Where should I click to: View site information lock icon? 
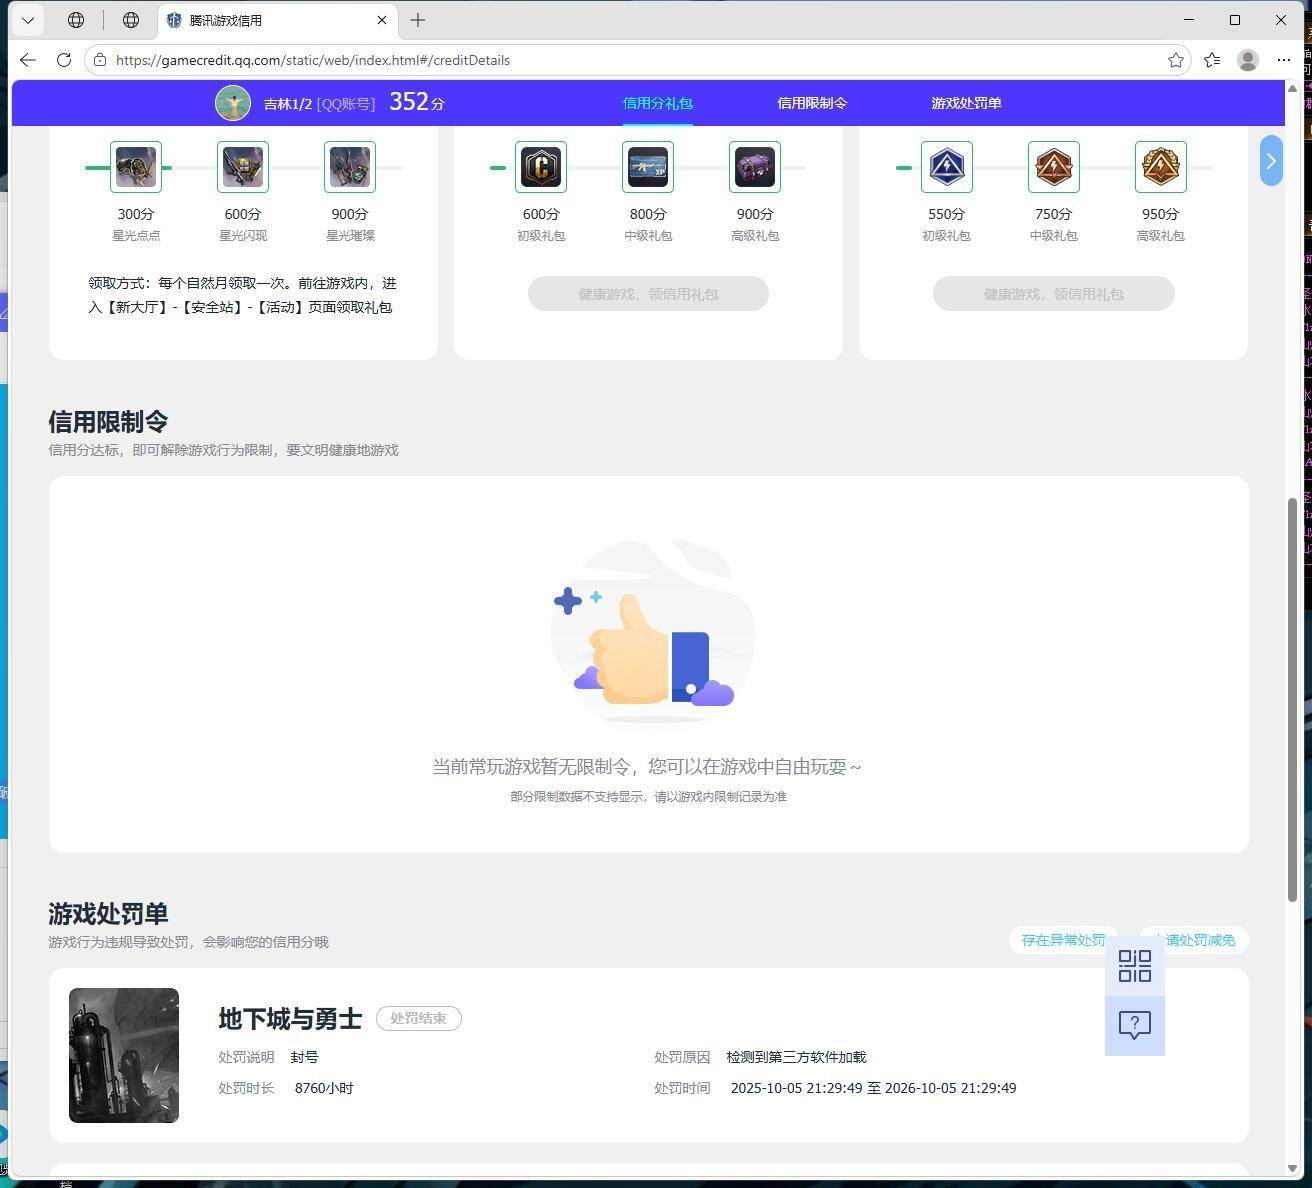pyautogui.click(x=100, y=60)
